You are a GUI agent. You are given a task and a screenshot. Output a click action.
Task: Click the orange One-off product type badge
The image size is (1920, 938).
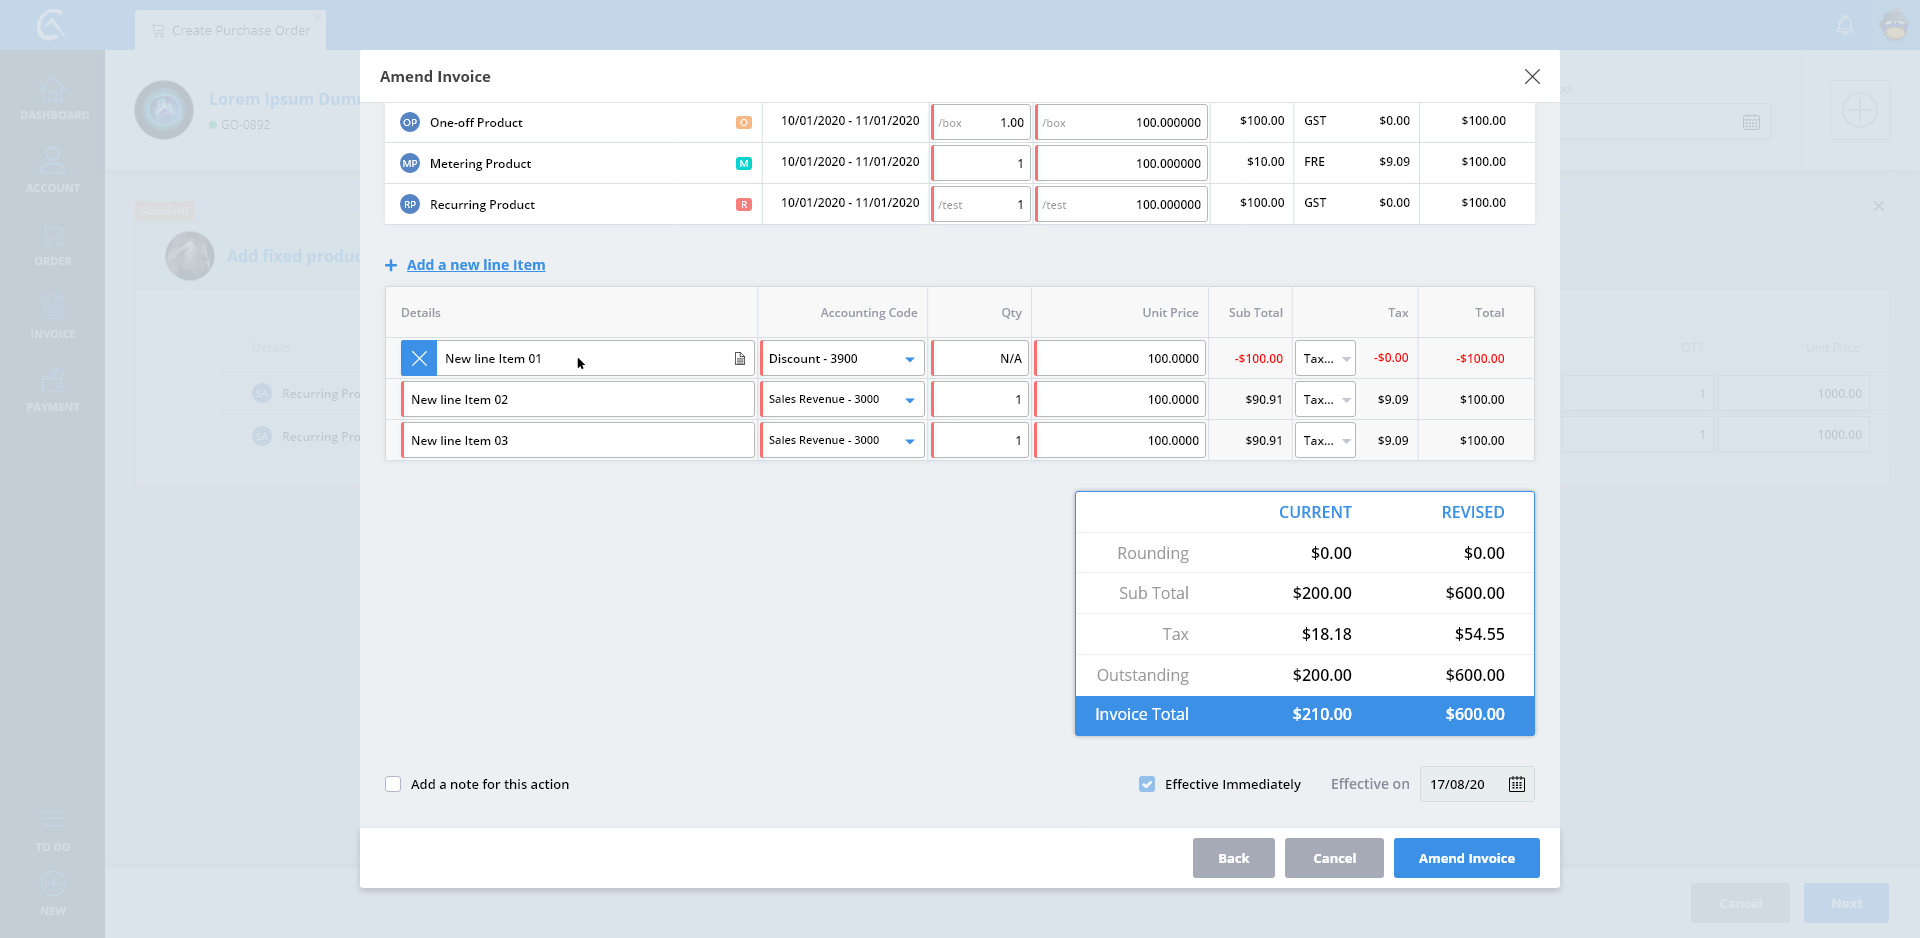tap(743, 123)
